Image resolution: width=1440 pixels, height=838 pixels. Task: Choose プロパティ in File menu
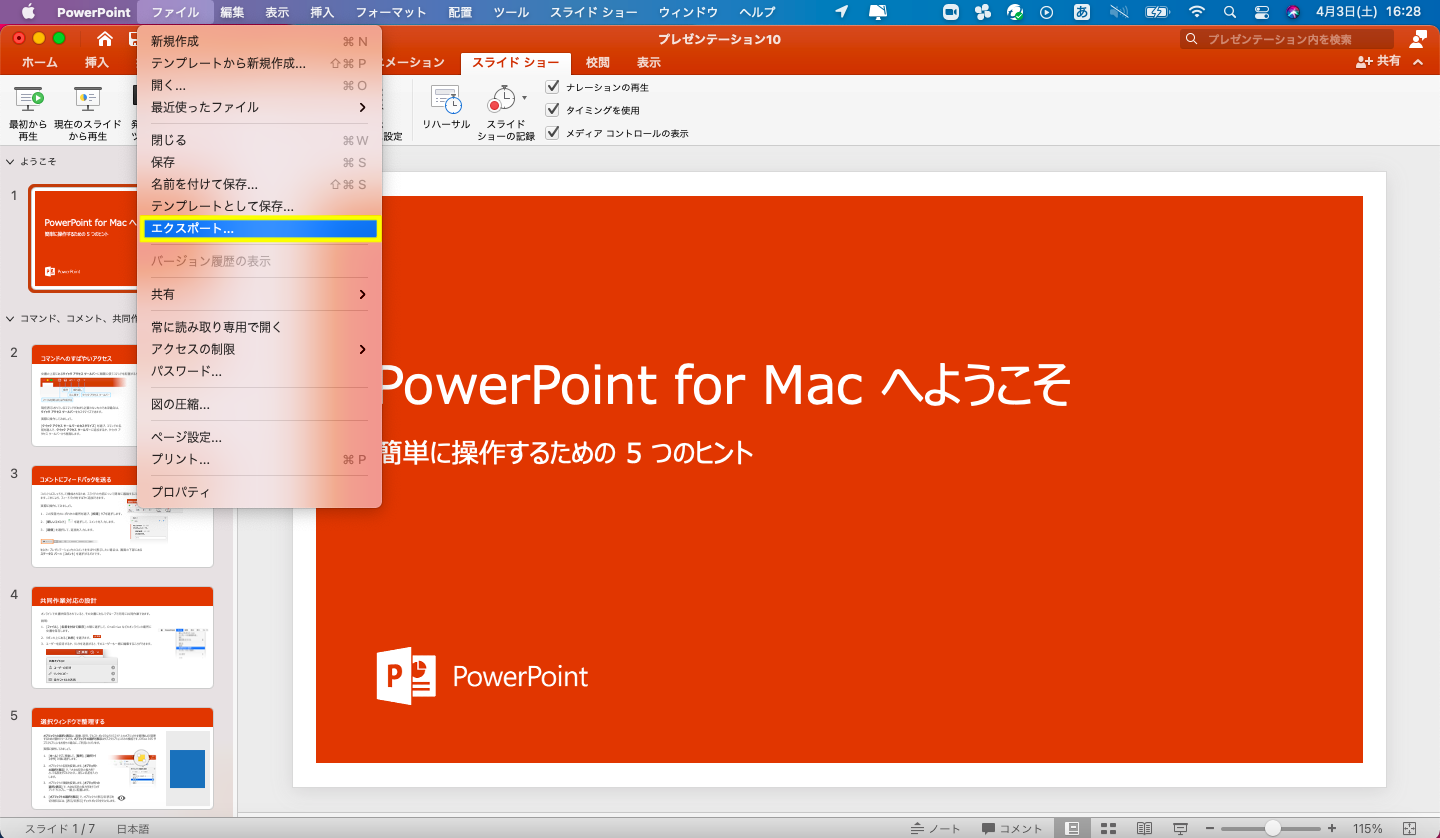259,492
